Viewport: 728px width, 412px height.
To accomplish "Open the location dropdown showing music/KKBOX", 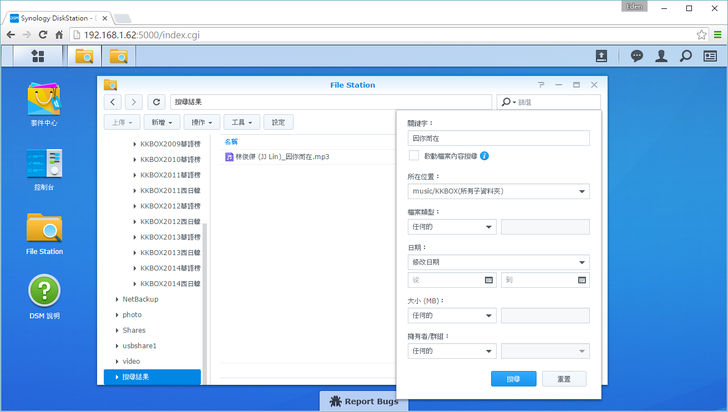I will (x=499, y=190).
